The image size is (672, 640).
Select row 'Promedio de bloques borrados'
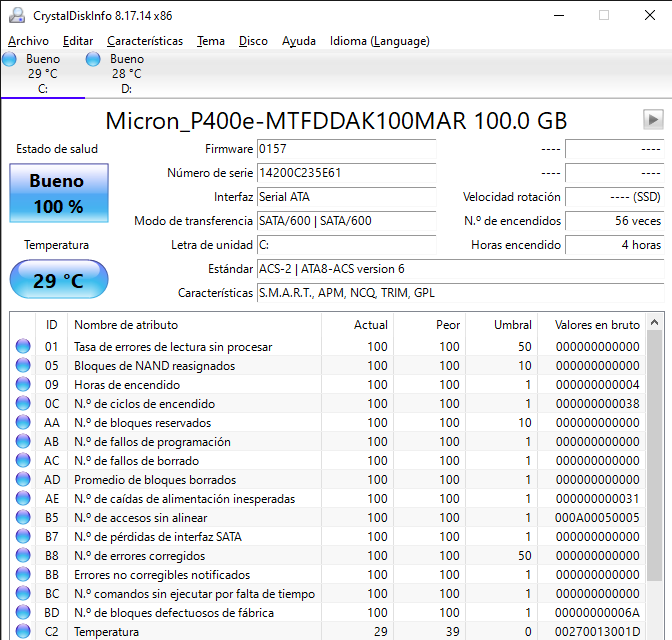click(328, 480)
